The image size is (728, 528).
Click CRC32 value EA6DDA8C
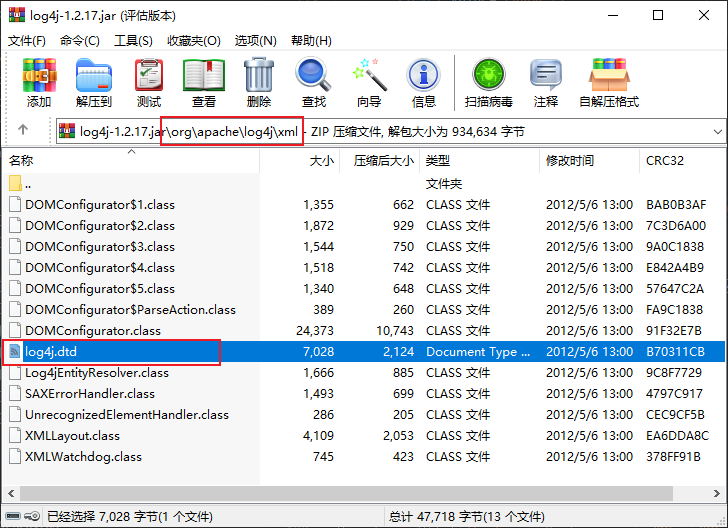point(677,436)
